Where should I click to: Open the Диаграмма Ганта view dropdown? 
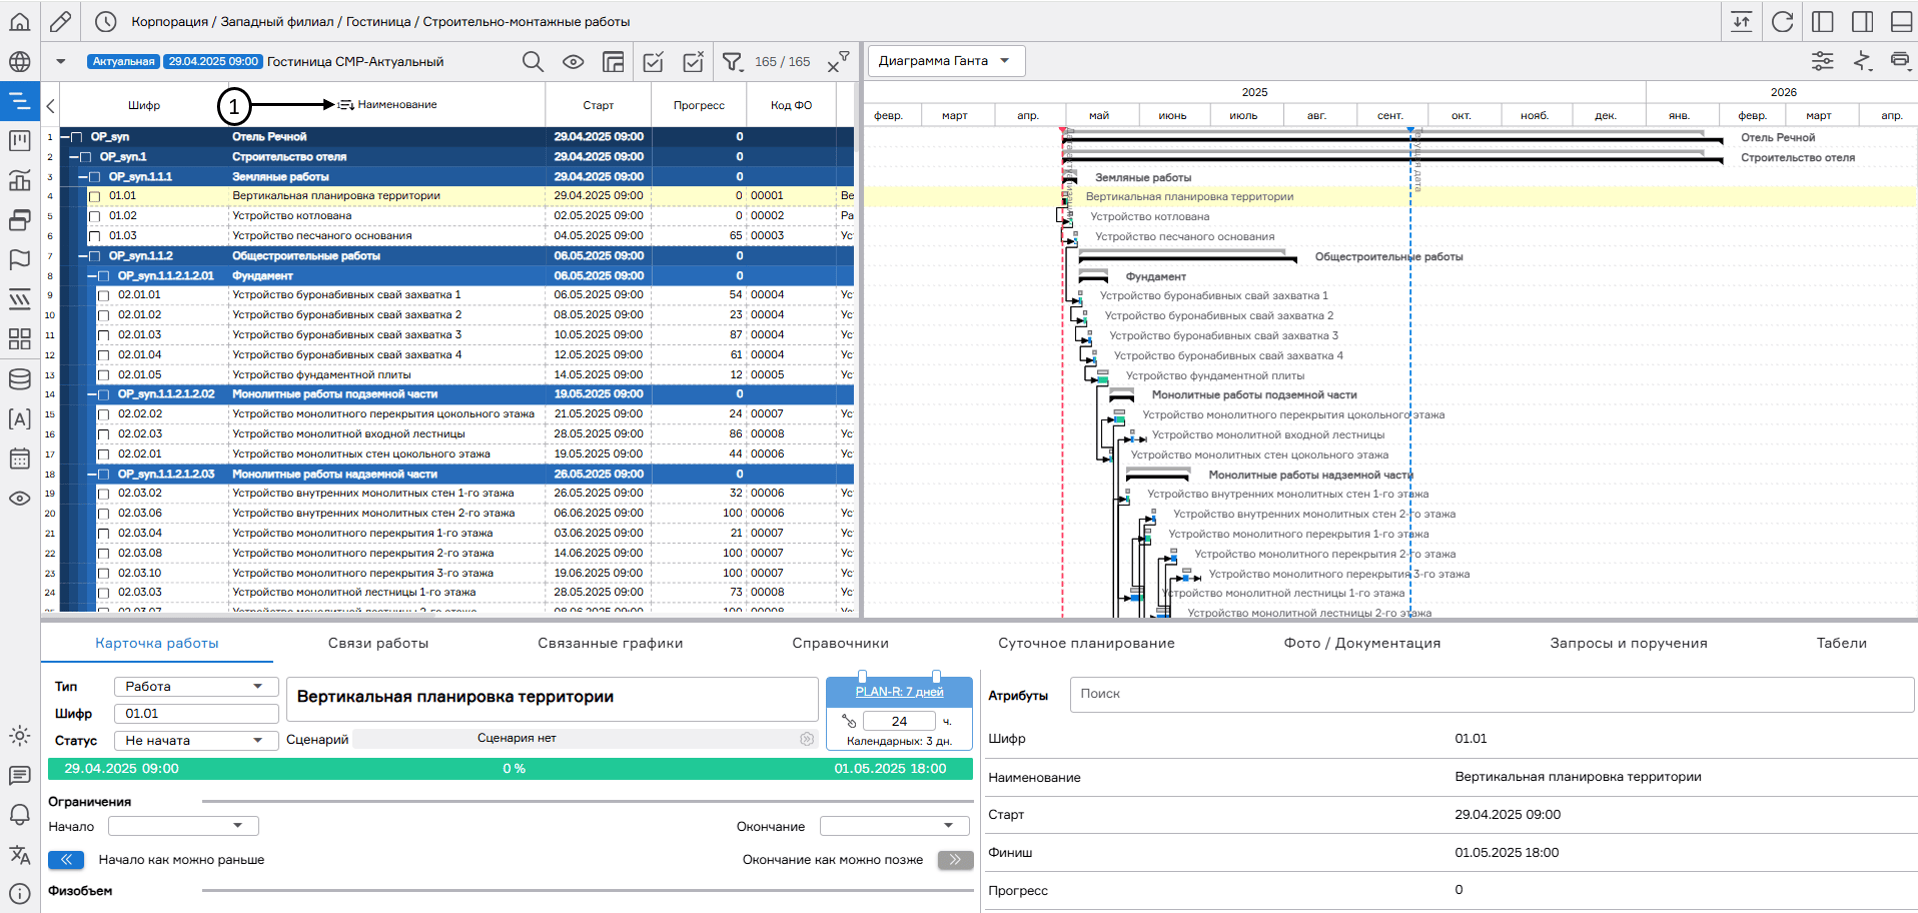pos(945,61)
